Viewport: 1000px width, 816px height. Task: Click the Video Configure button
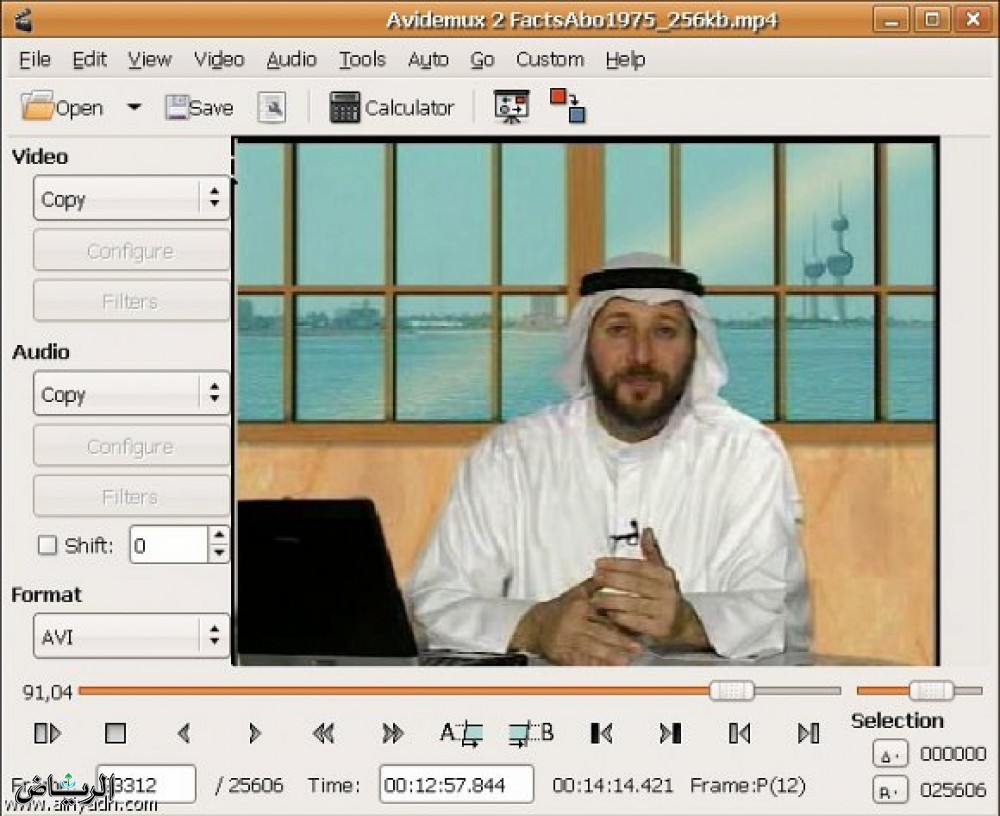coord(131,251)
